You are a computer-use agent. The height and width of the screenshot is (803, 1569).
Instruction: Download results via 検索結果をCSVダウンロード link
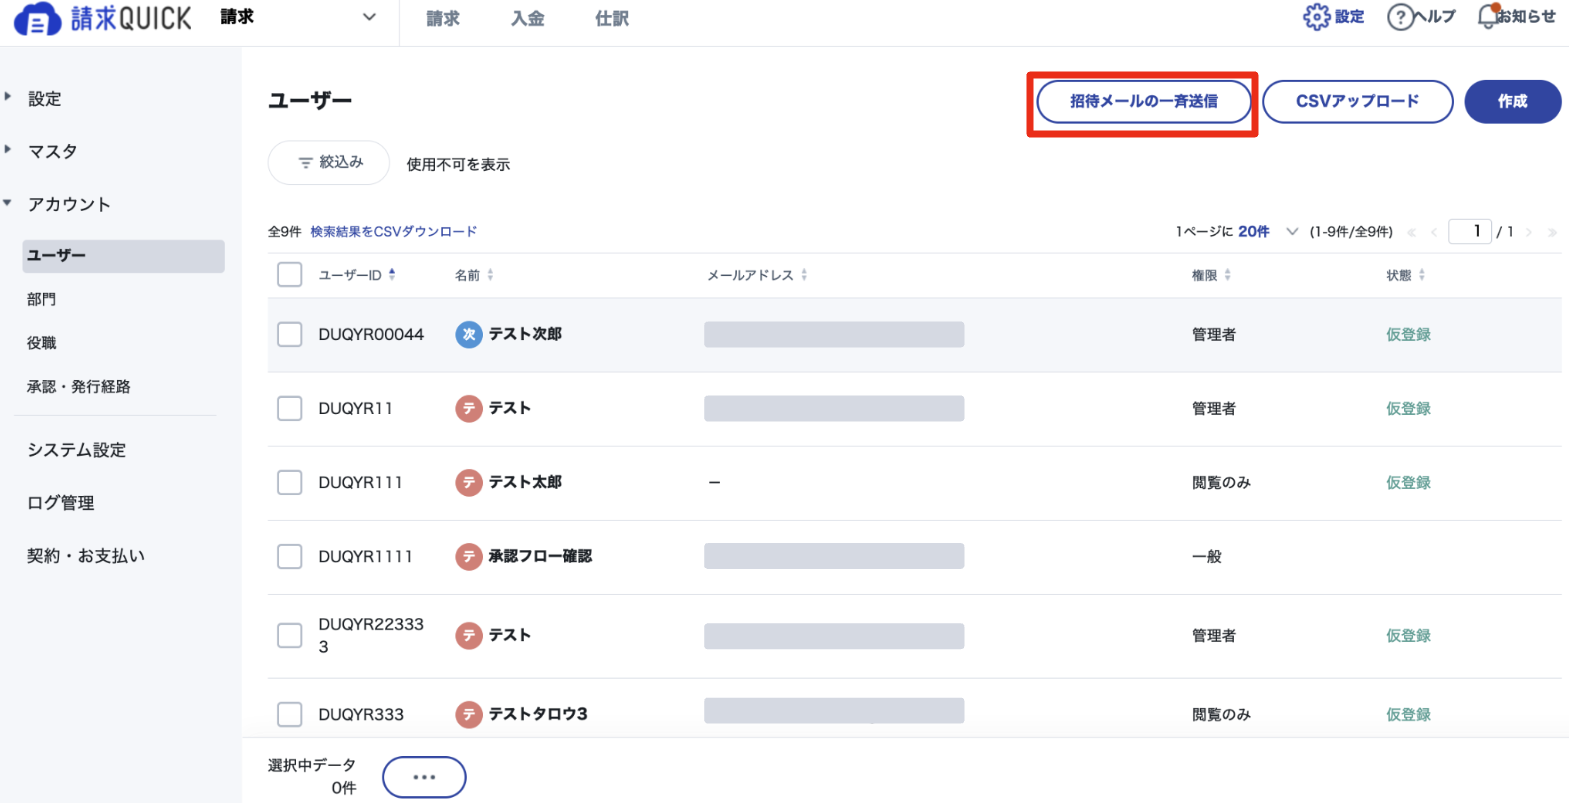393,231
